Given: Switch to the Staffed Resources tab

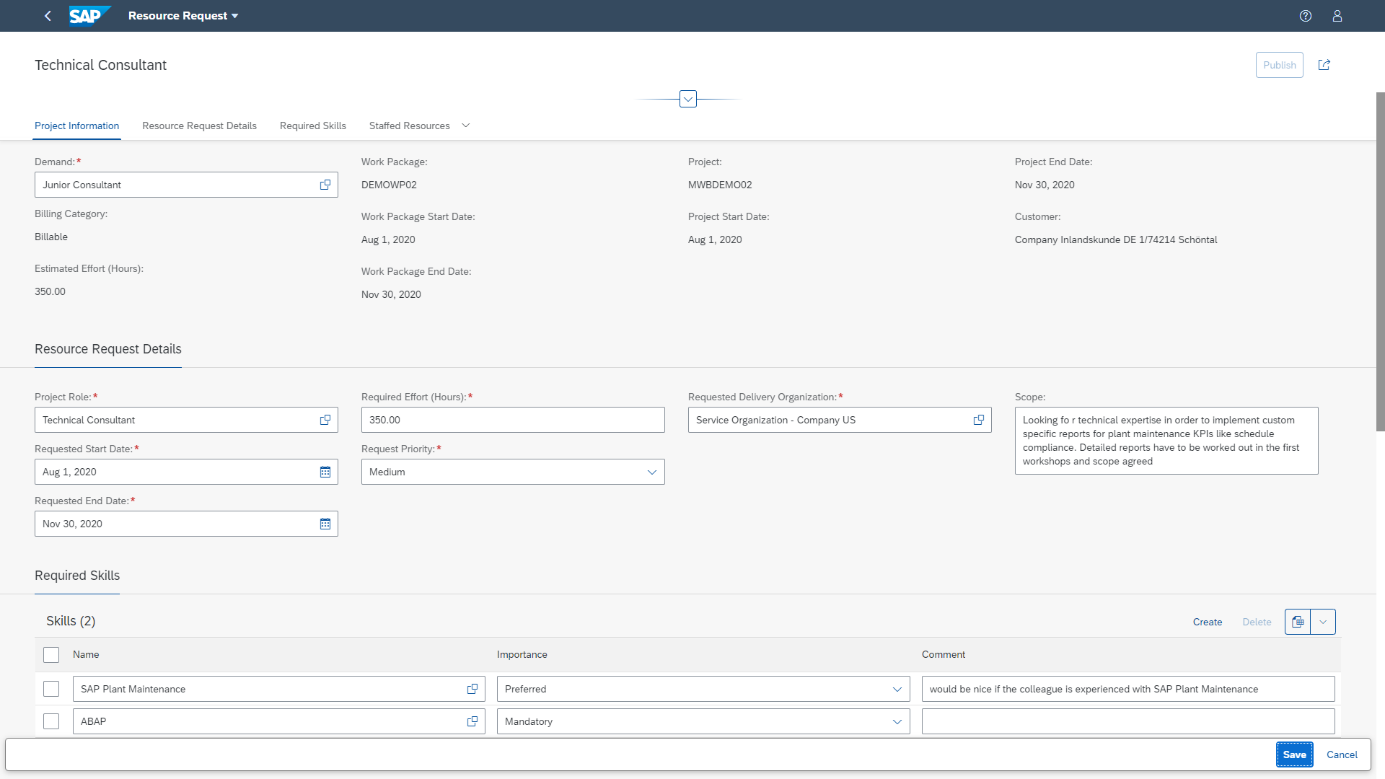Looking at the screenshot, I should coord(409,126).
